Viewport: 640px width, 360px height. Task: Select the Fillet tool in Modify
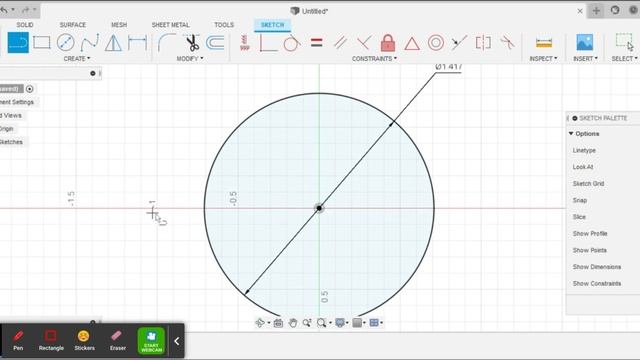(x=167, y=42)
